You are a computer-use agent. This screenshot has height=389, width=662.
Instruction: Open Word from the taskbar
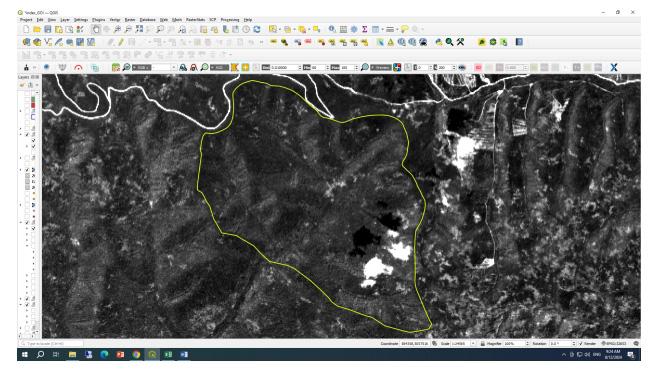pos(184,354)
